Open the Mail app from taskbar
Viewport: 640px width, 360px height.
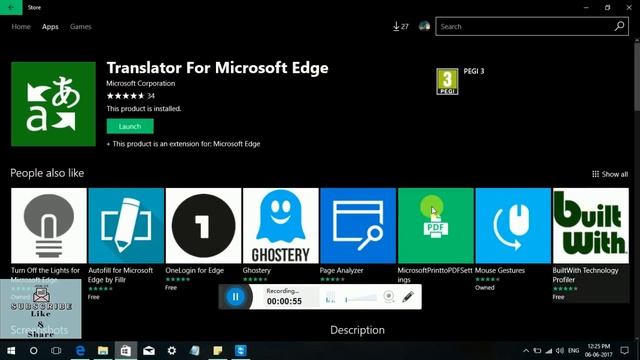click(149, 351)
